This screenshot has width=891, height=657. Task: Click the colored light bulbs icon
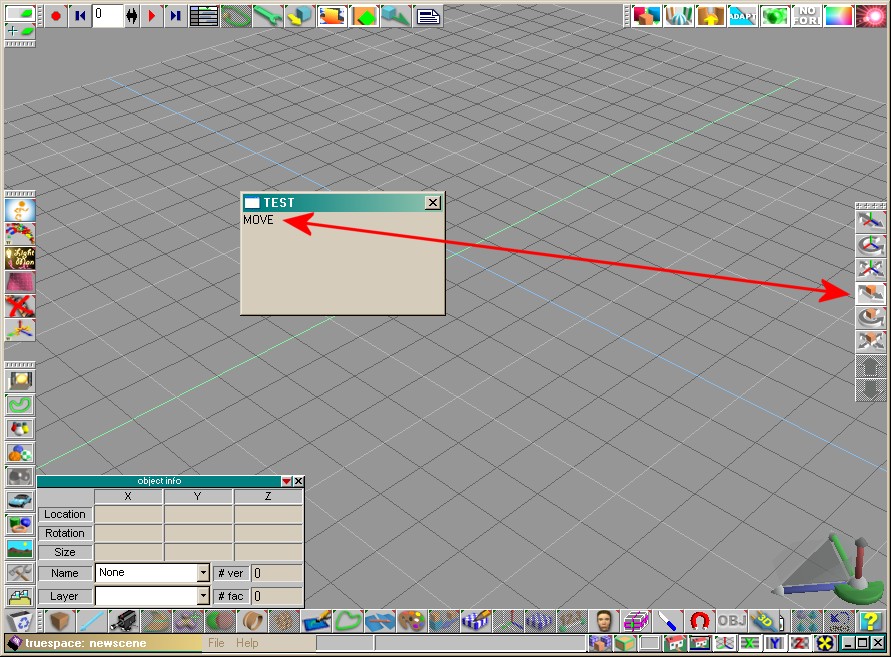(x=20, y=429)
